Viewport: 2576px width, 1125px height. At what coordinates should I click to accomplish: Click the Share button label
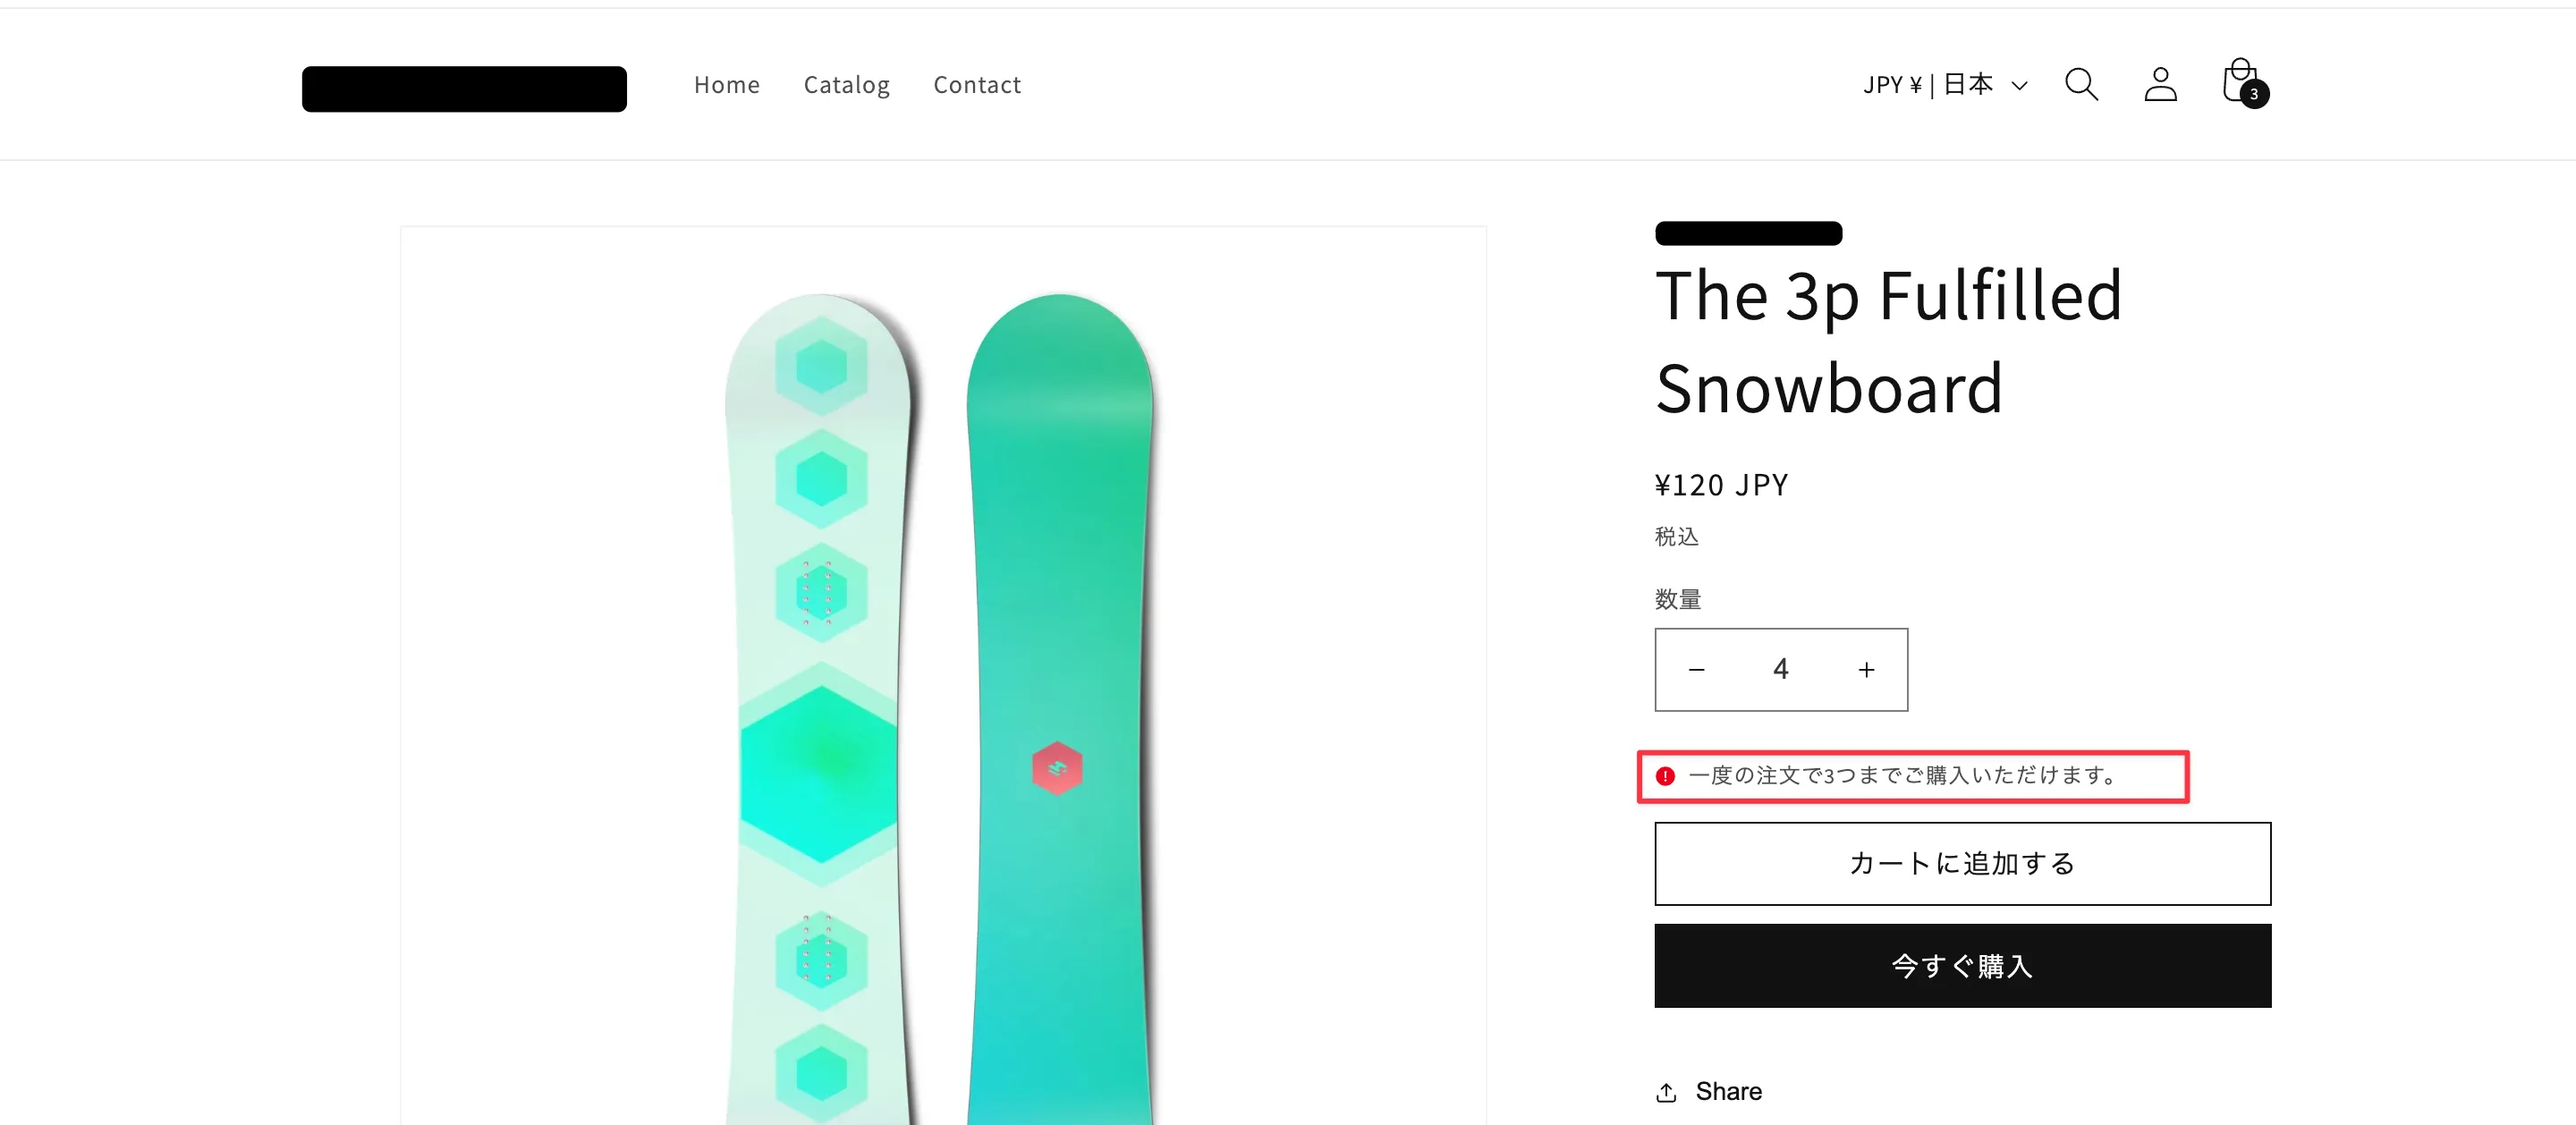point(1728,1091)
